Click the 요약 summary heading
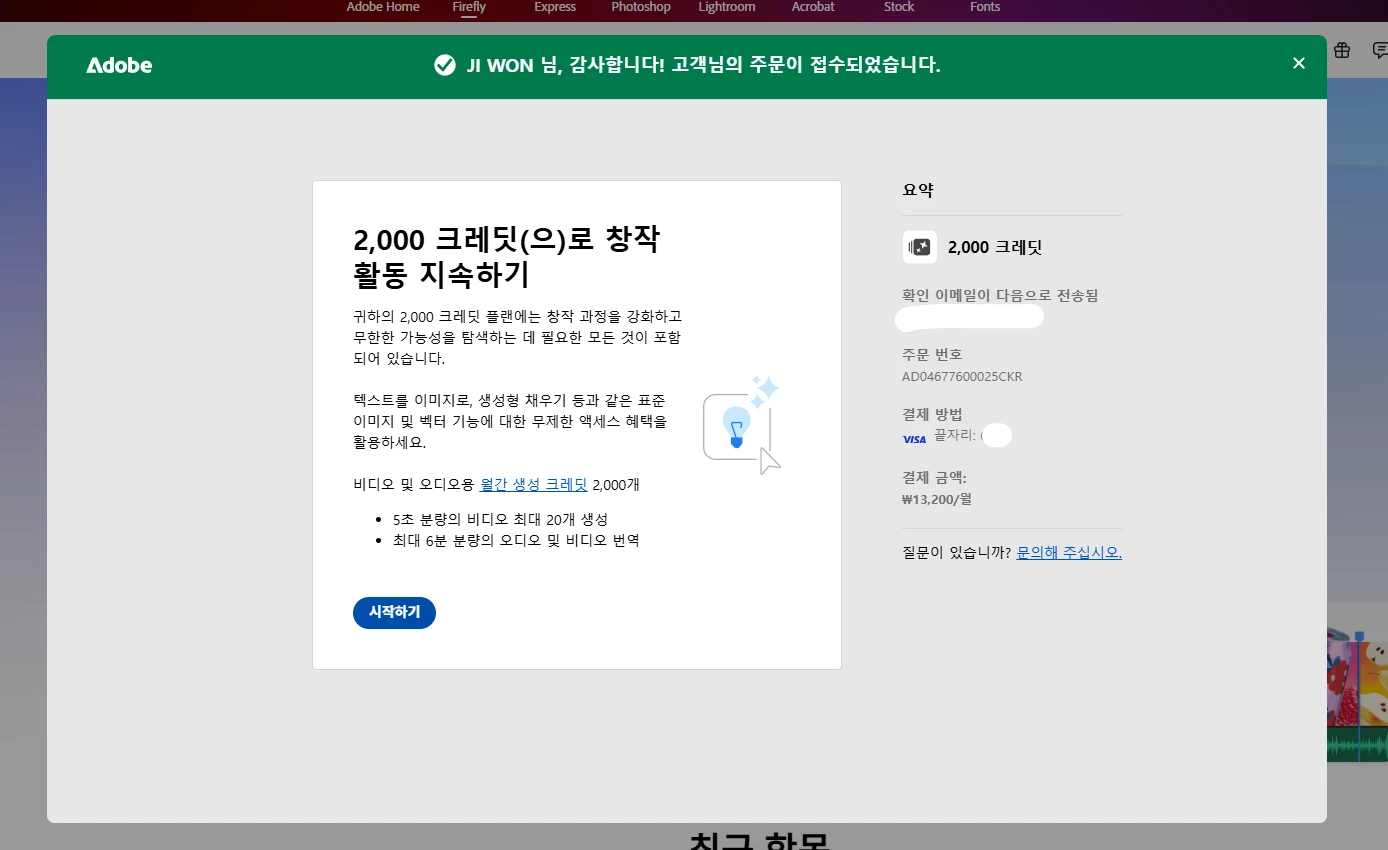1388x850 pixels. click(918, 190)
